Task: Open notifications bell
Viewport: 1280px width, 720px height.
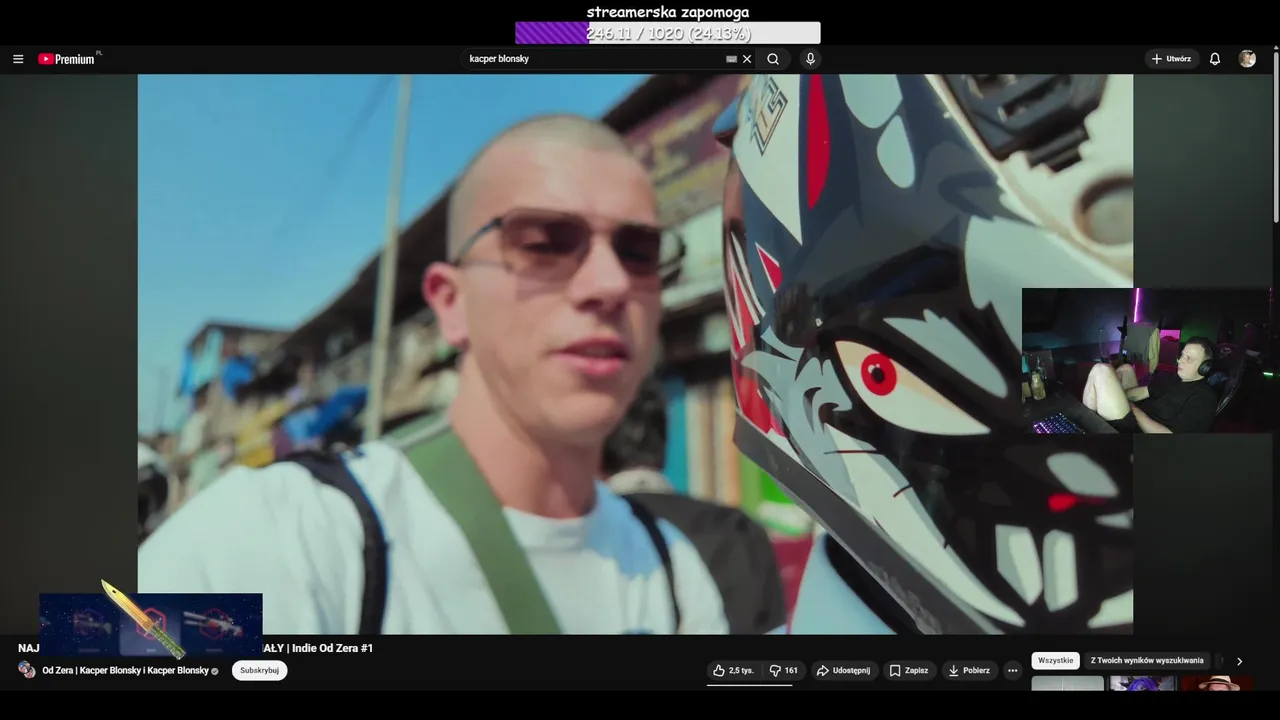Action: coord(1215,59)
